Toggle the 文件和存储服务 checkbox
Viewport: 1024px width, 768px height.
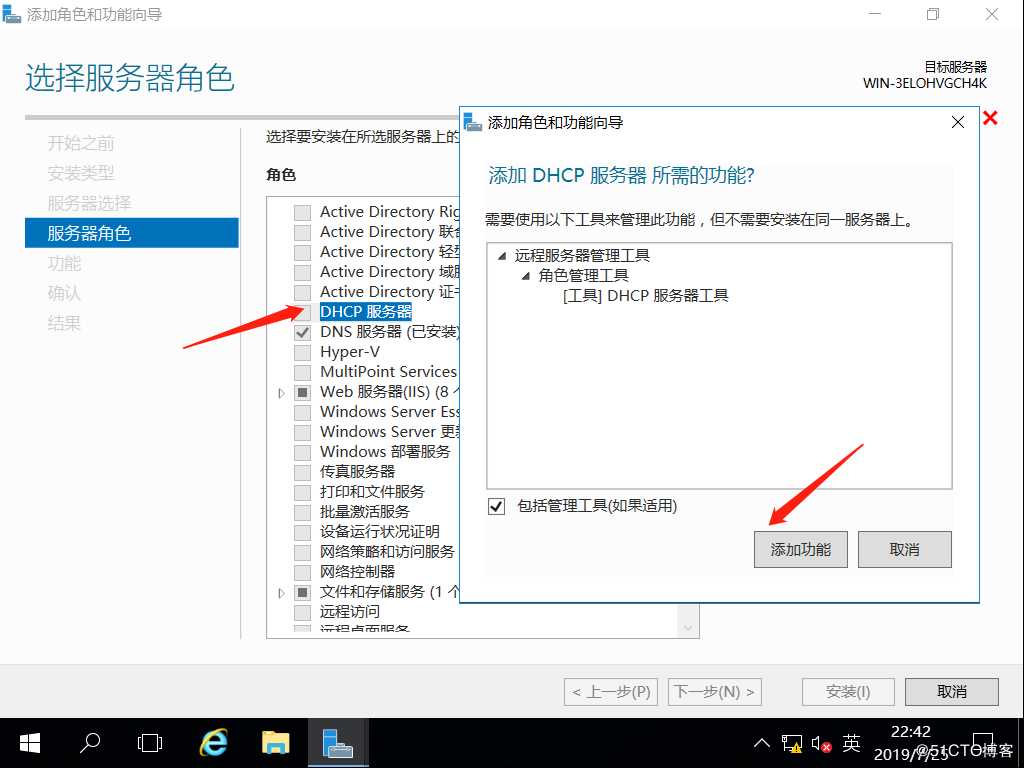click(302, 592)
